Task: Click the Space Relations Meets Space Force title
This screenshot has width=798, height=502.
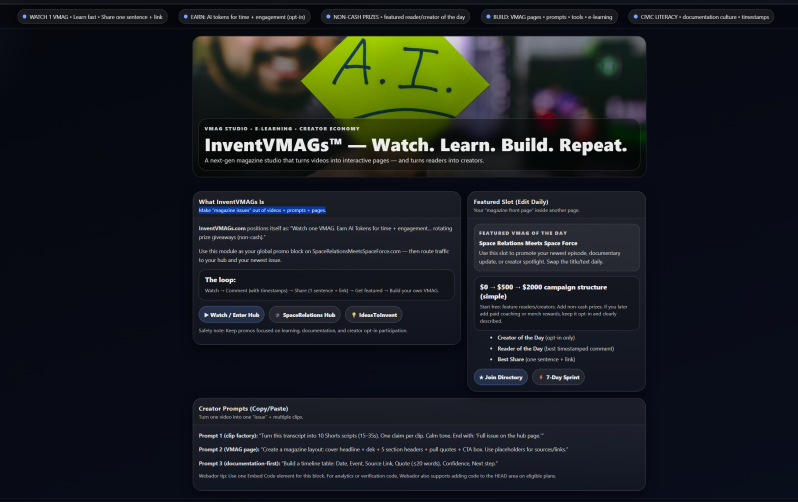Action: pyautogui.click(x=528, y=243)
